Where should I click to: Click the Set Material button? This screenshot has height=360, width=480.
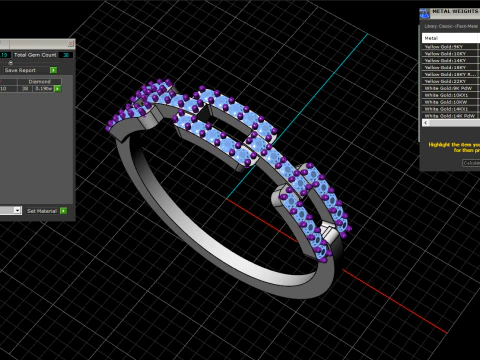(x=42, y=211)
